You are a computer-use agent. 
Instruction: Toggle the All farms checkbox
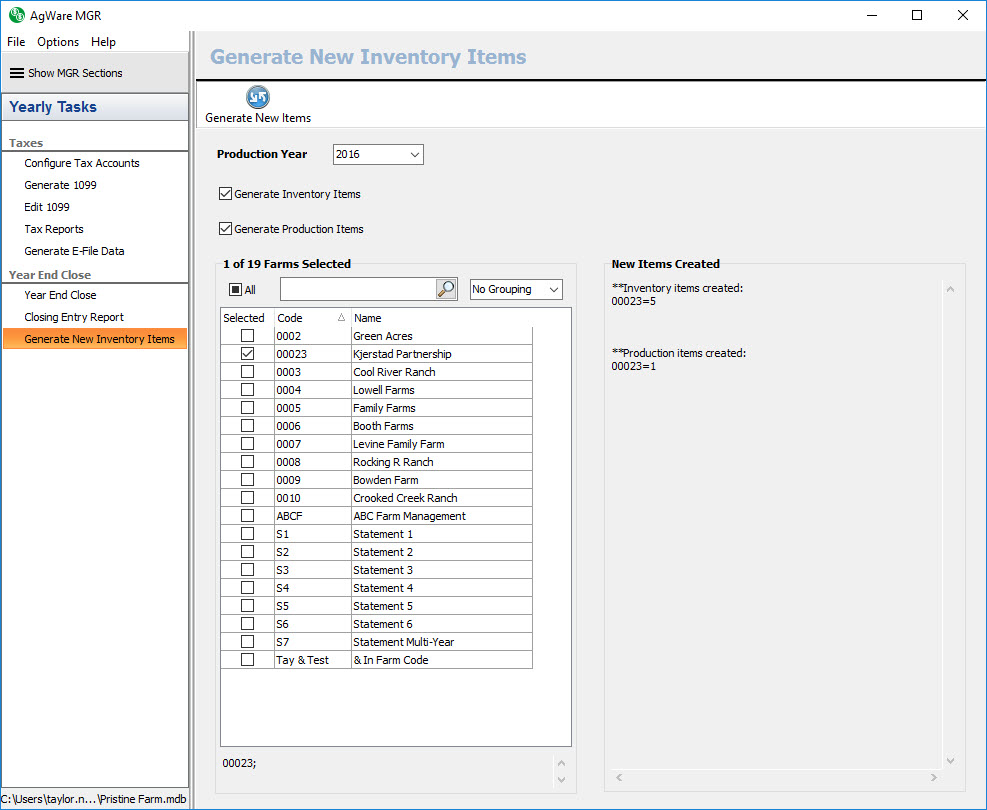point(236,290)
